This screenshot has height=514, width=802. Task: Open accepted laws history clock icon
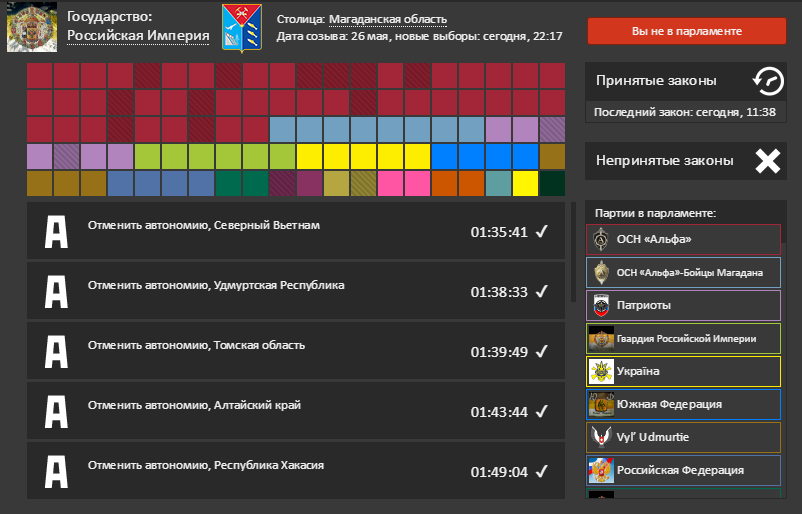pyautogui.click(x=767, y=80)
